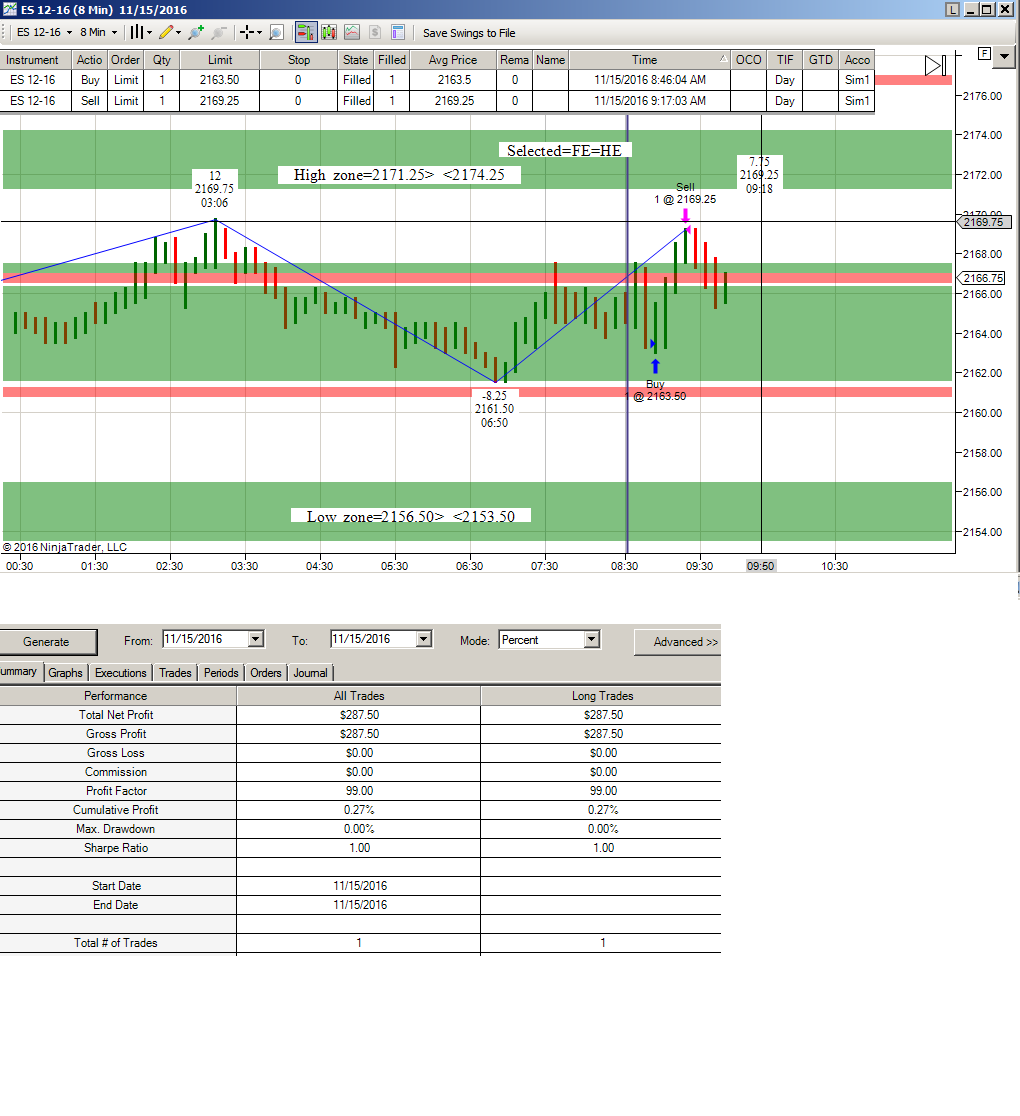The height and width of the screenshot is (1116, 1020).
Task: Click the Zoom In magnifier icon
Action: tap(196, 32)
